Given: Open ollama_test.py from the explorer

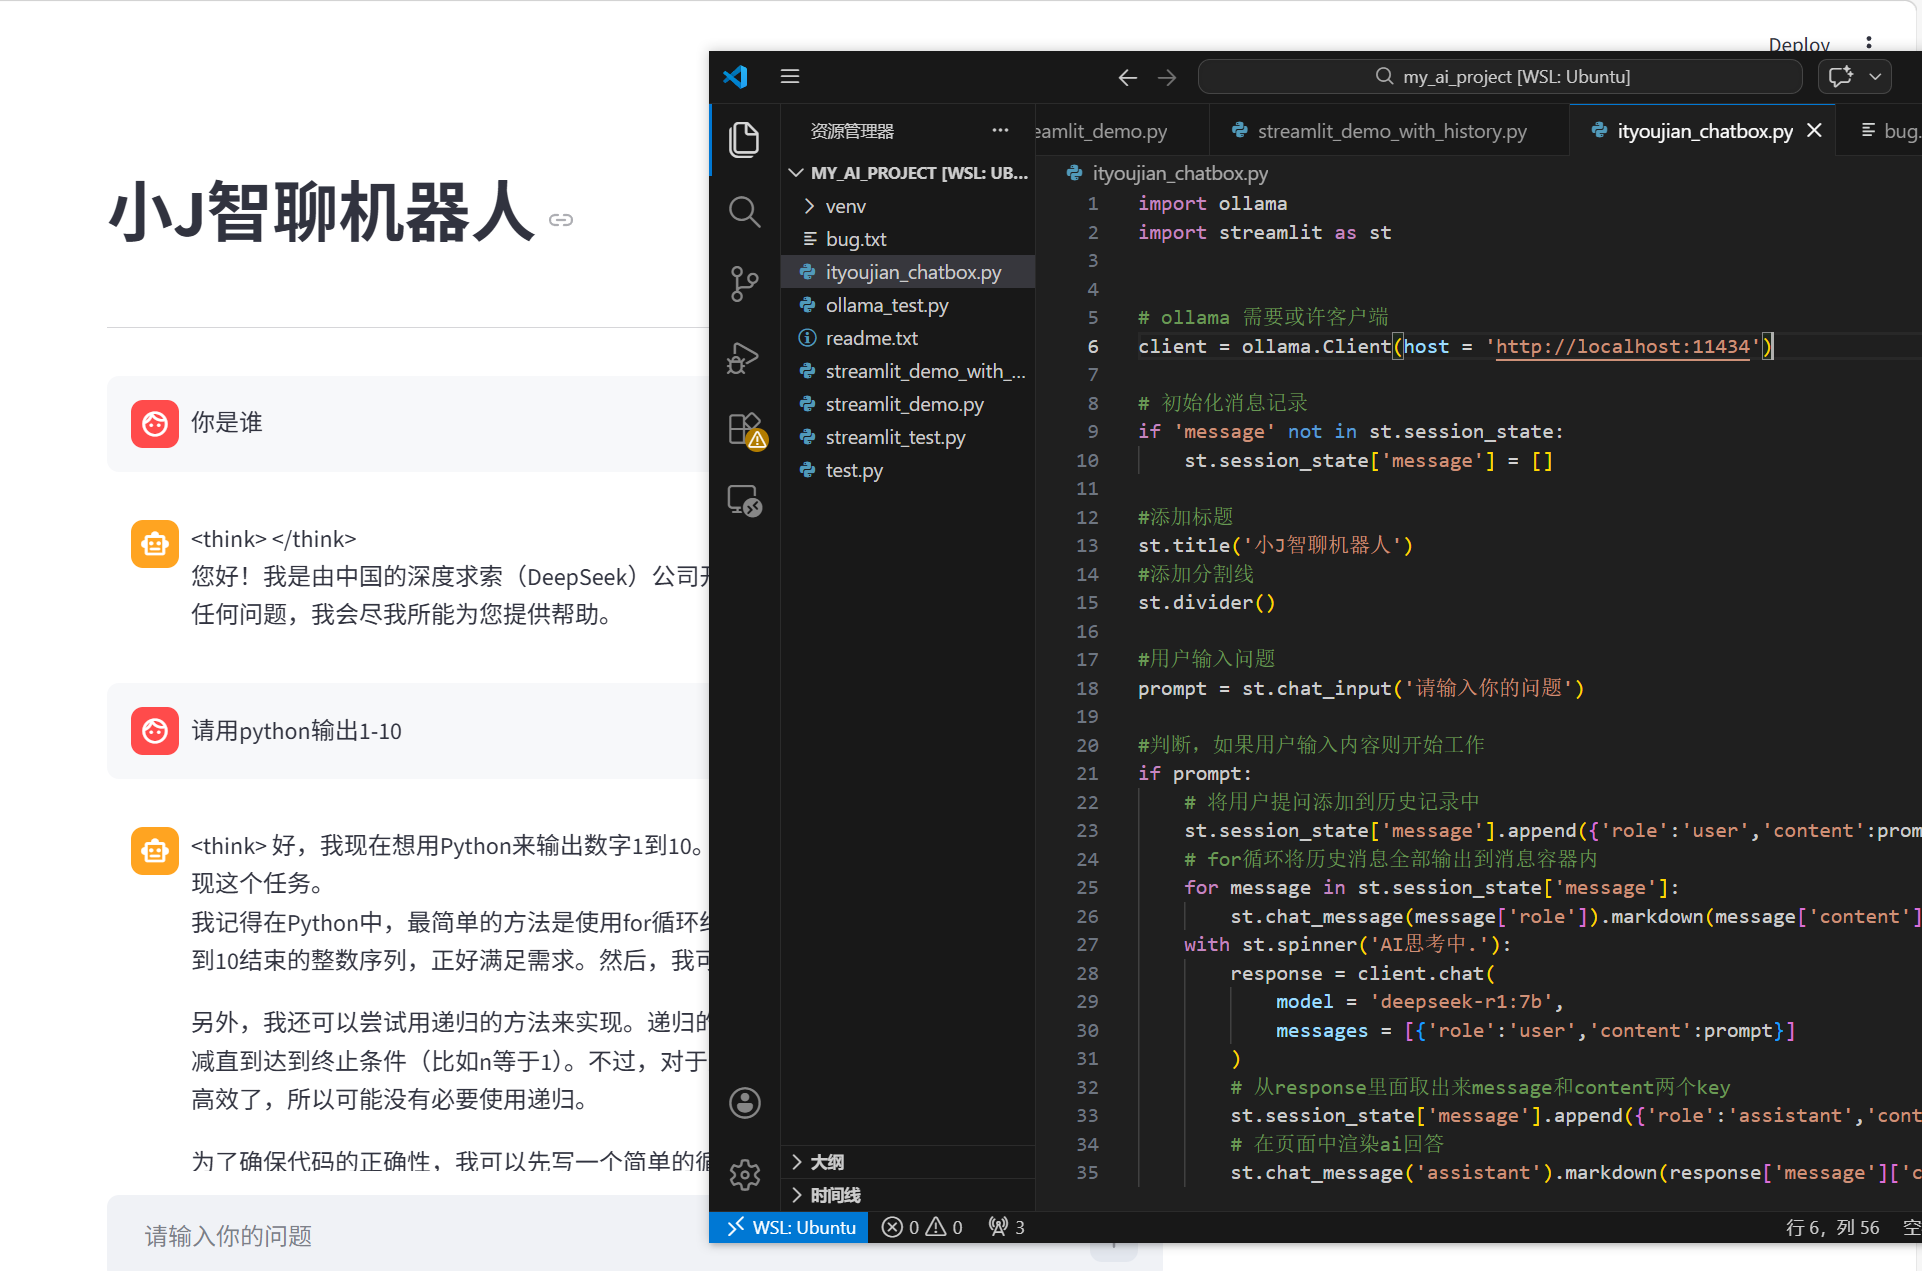Looking at the screenshot, I should coord(908,305).
